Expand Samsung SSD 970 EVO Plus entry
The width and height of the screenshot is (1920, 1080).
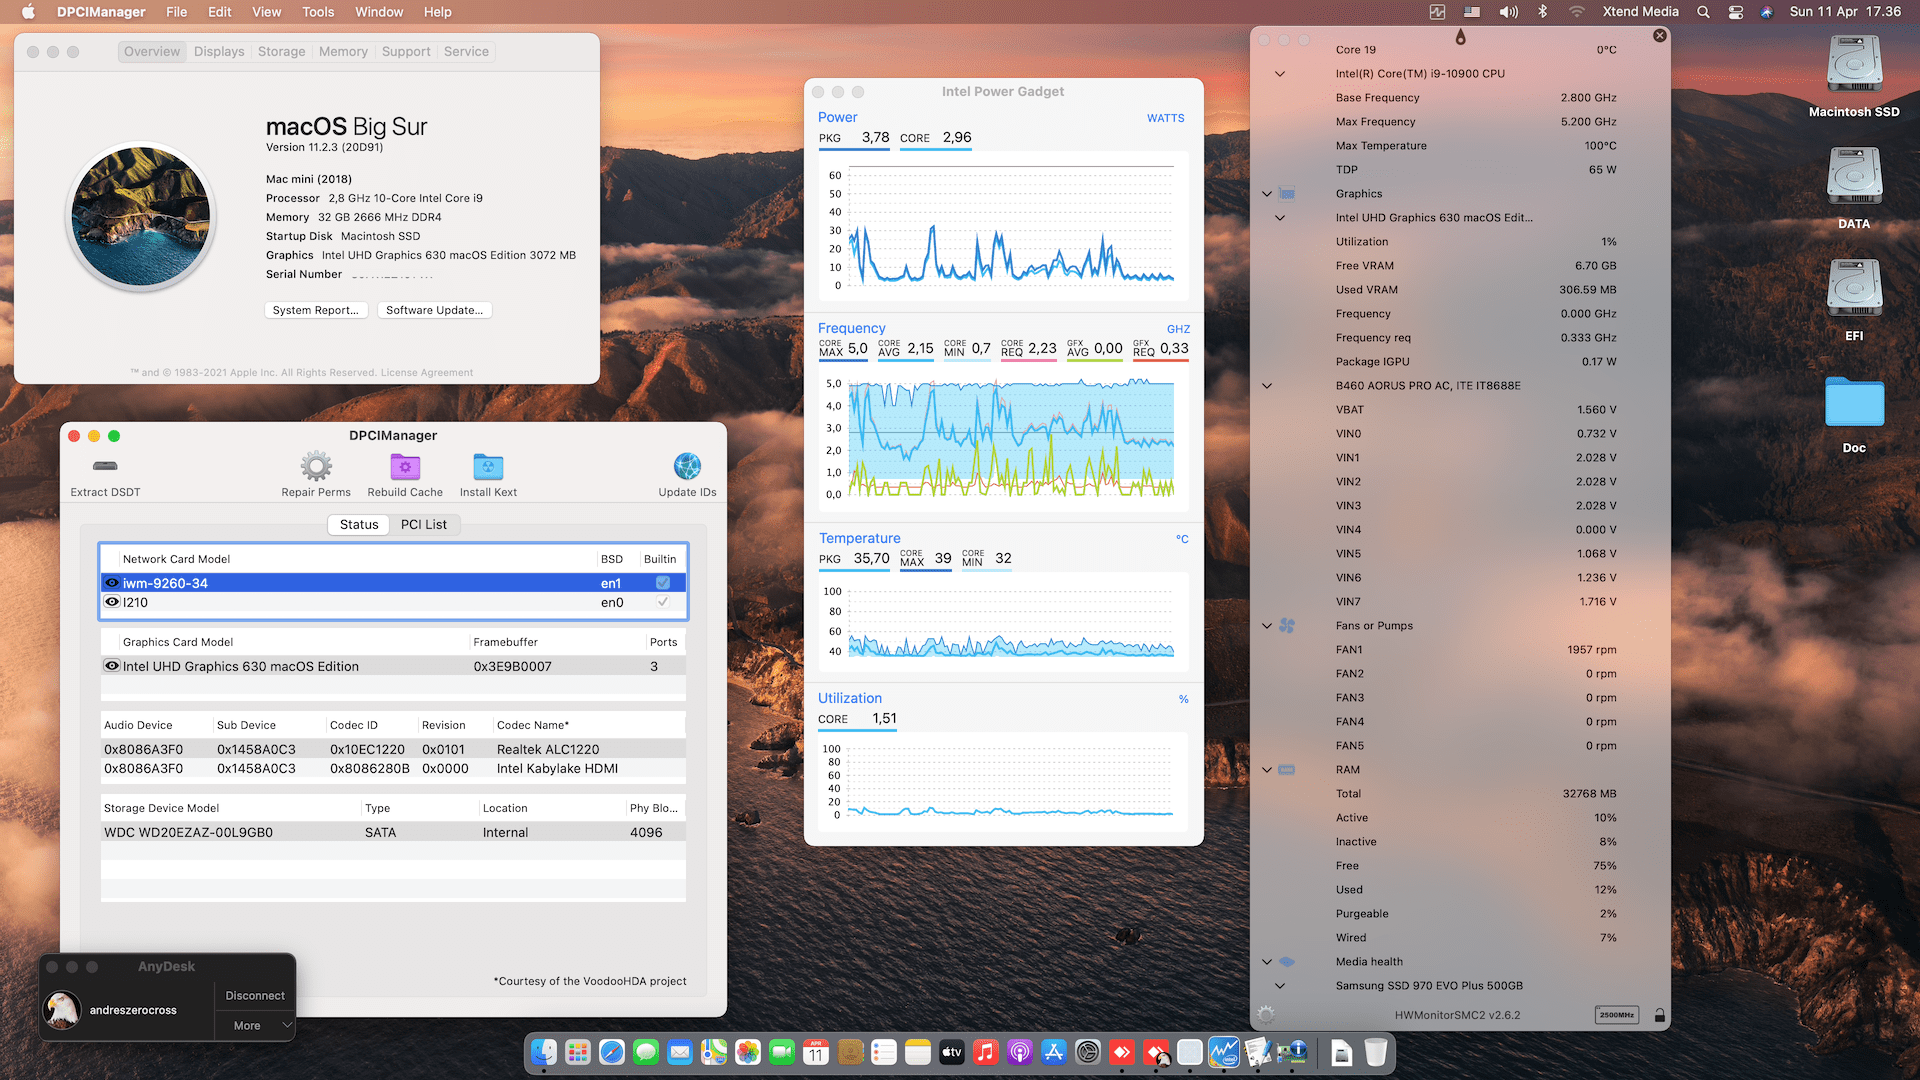pos(1279,986)
